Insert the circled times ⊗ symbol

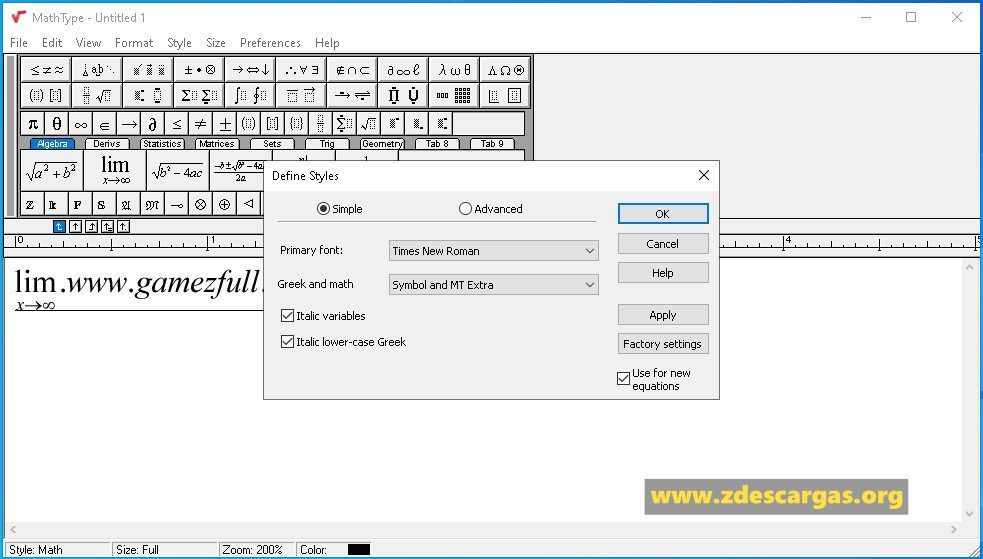point(201,204)
